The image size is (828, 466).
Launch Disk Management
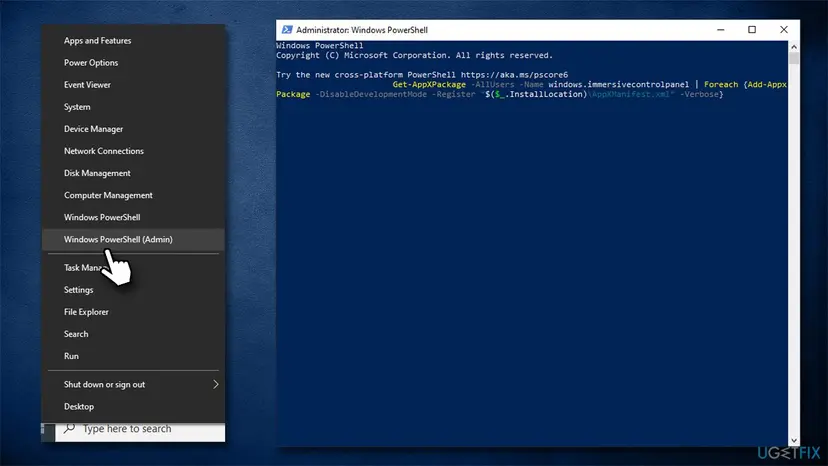point(133,173)
